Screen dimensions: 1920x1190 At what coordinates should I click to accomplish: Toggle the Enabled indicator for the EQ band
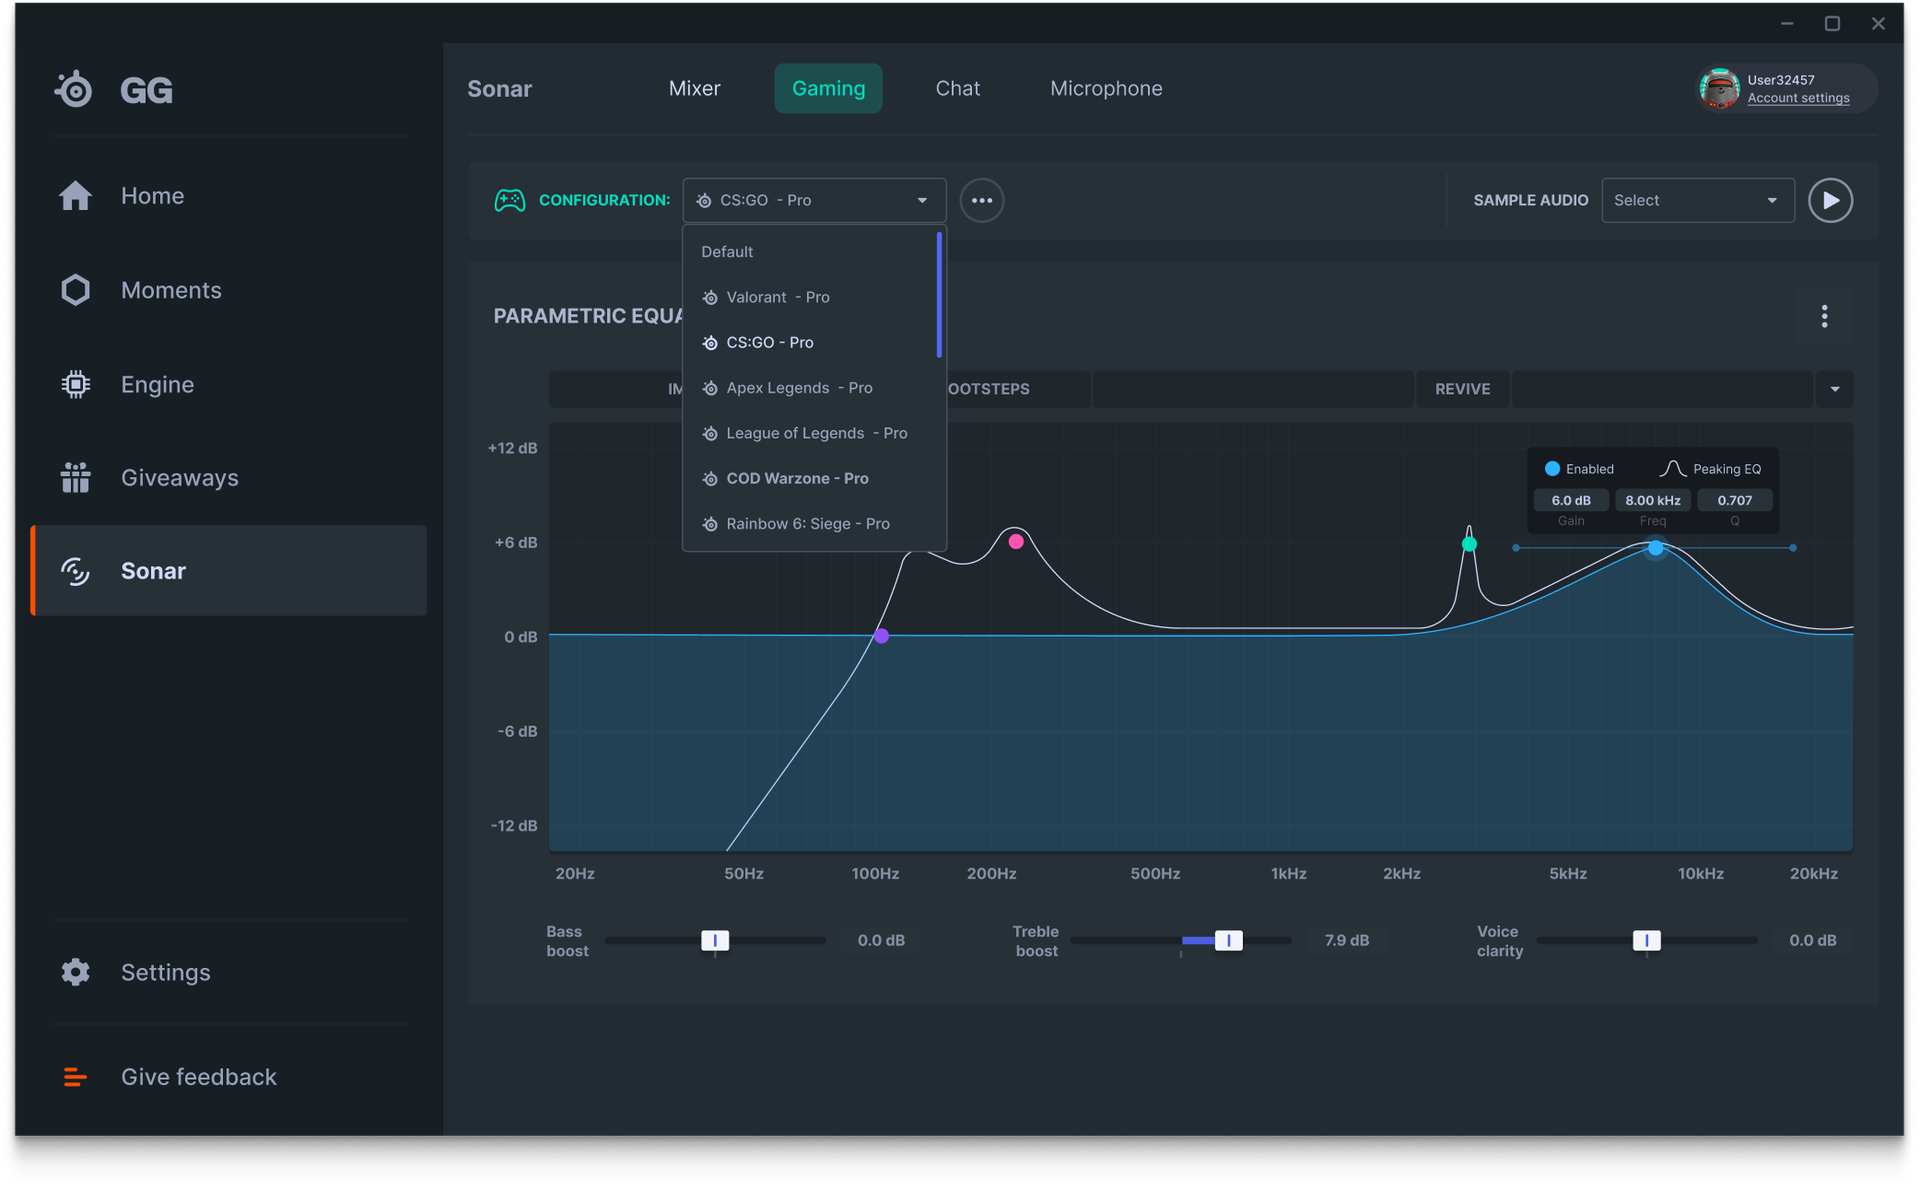coord(1552,469)
